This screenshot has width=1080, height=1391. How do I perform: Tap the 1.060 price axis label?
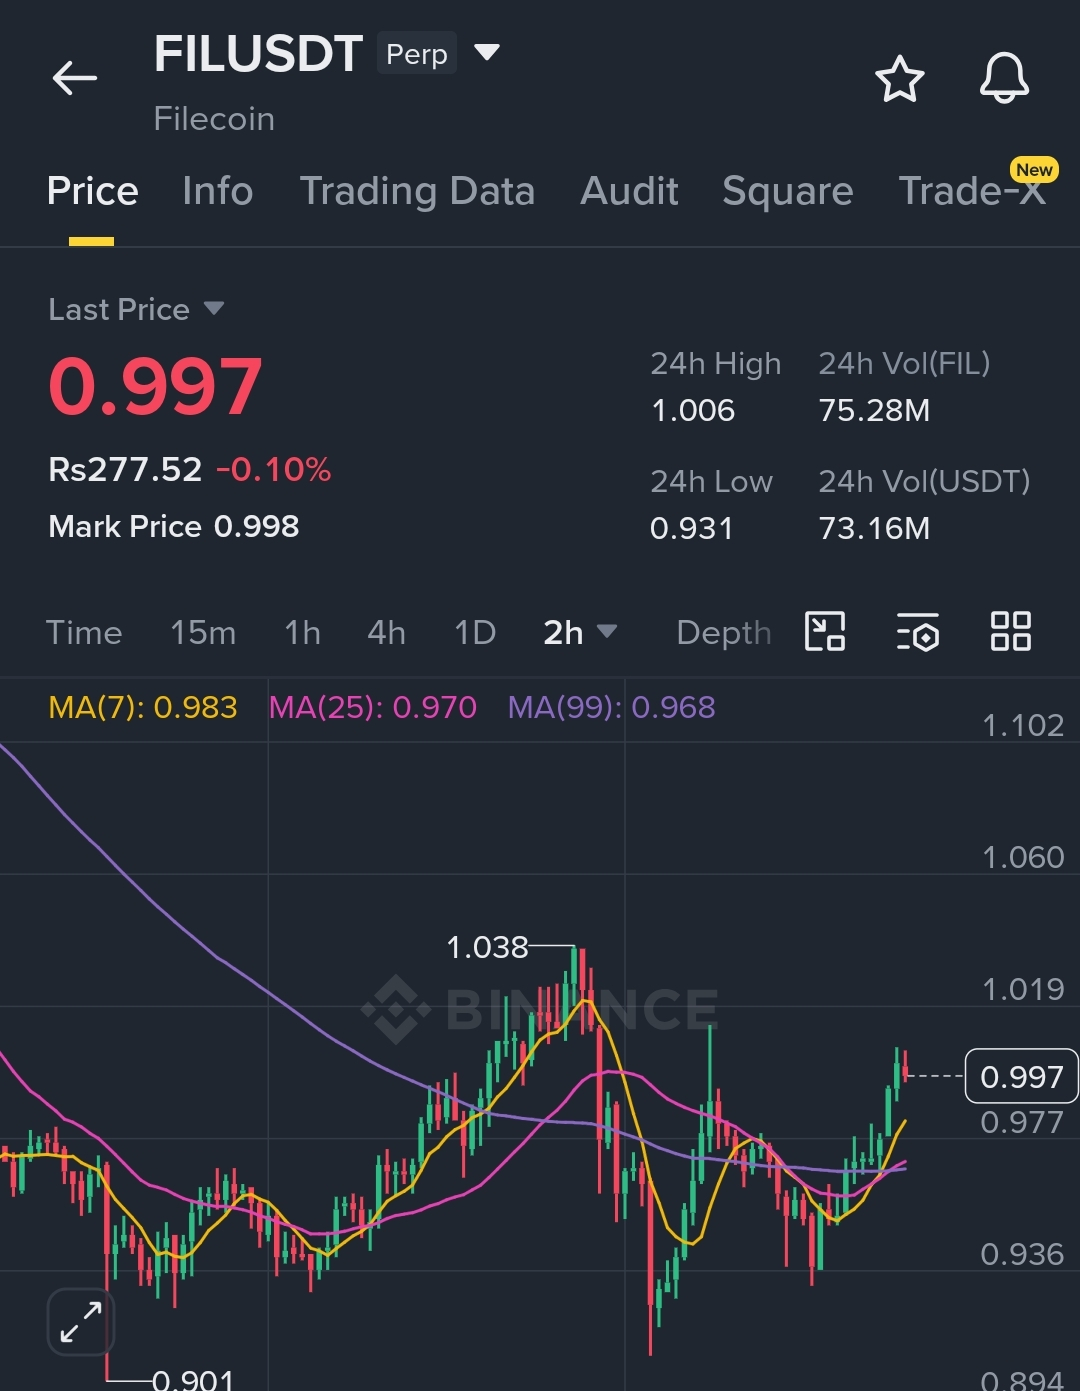1023,857
